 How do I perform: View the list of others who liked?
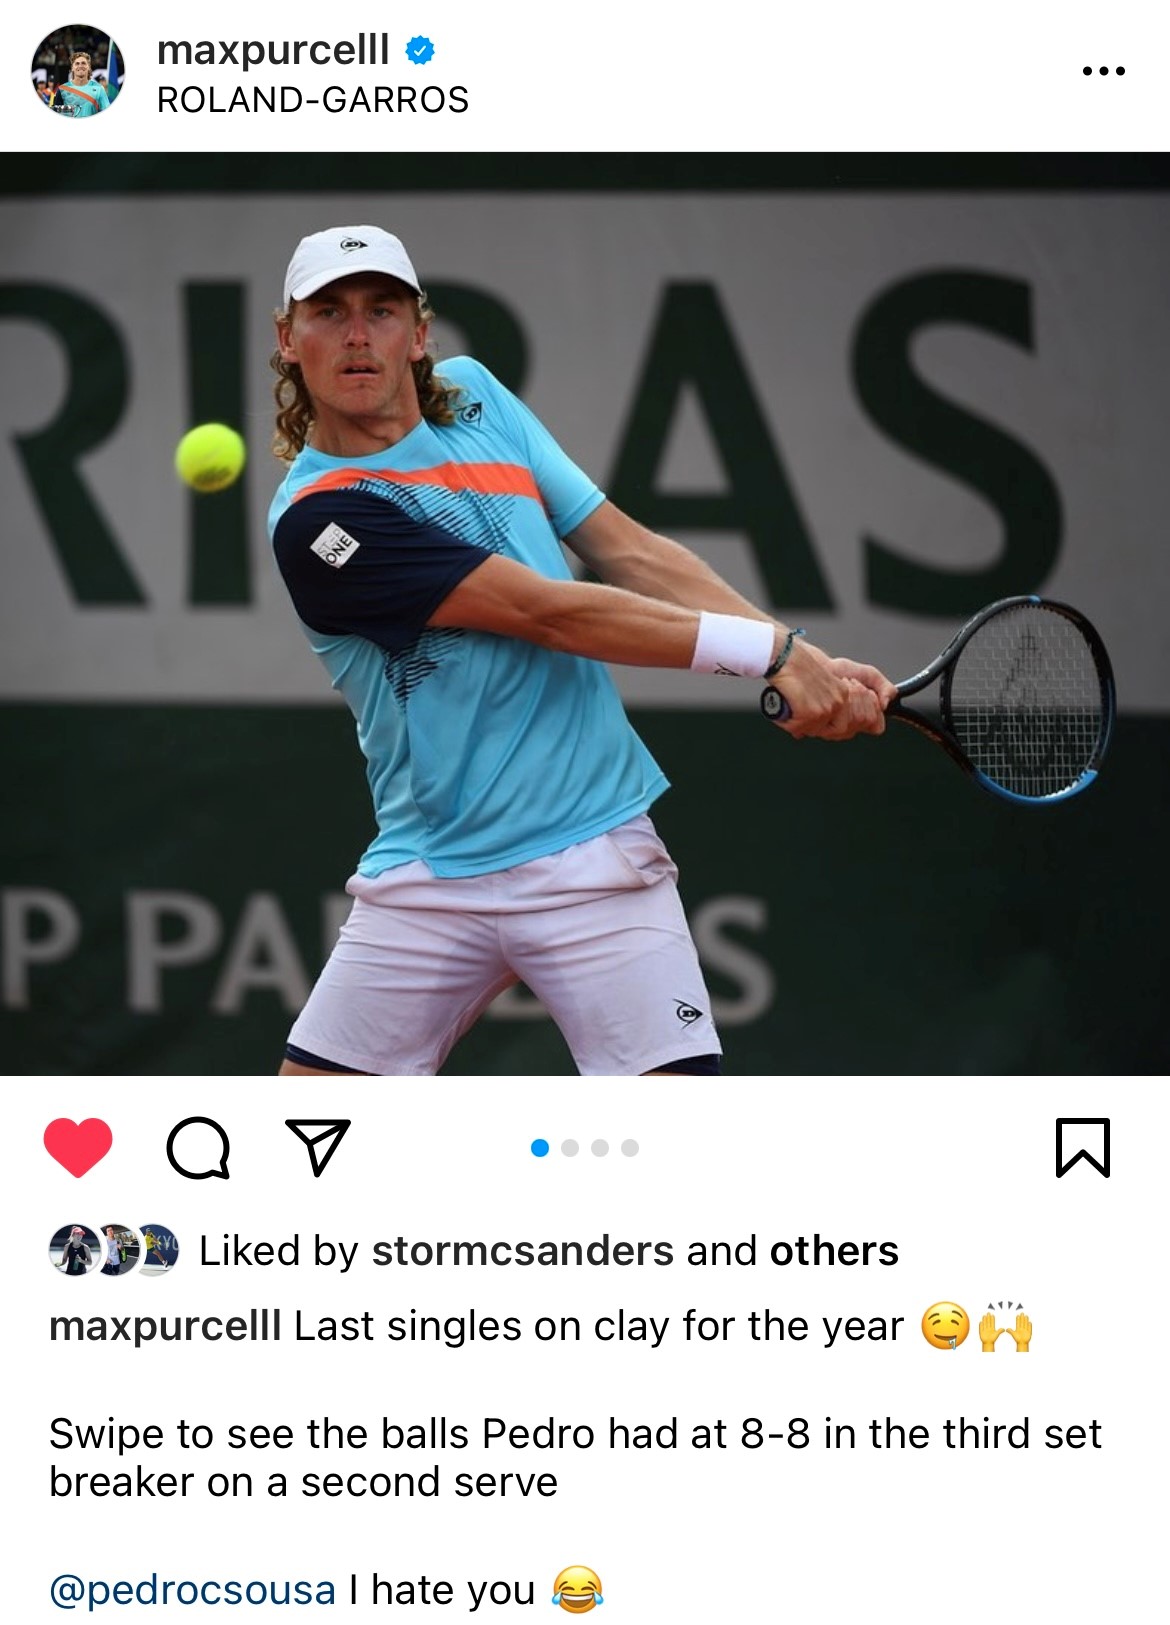[x=834, y=1251]
